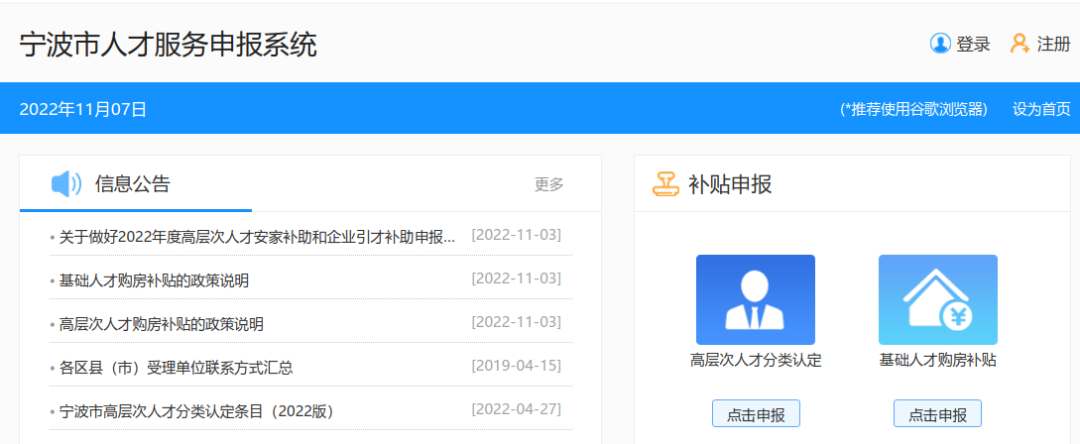This screenshot has height=444, width=1080.
Task: Click the orange register user icon
Action: pos(1019,43)
